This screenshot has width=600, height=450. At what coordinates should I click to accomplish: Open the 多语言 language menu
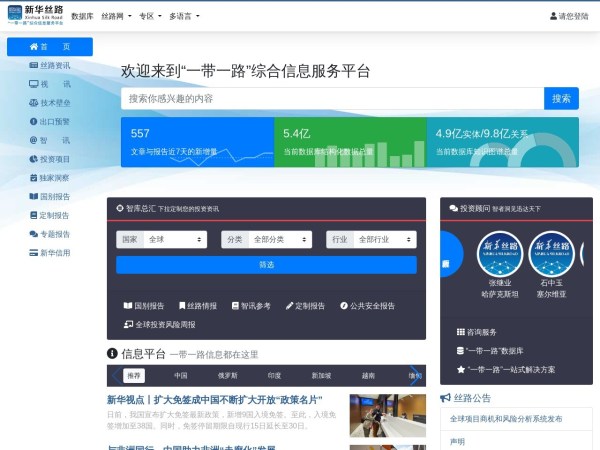click(x=184, y=16)
